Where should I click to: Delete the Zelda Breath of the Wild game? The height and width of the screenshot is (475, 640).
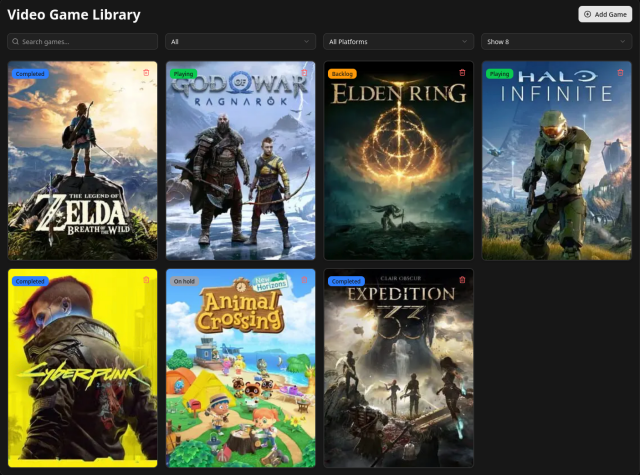pyautogui.click(x=146, y=73)
